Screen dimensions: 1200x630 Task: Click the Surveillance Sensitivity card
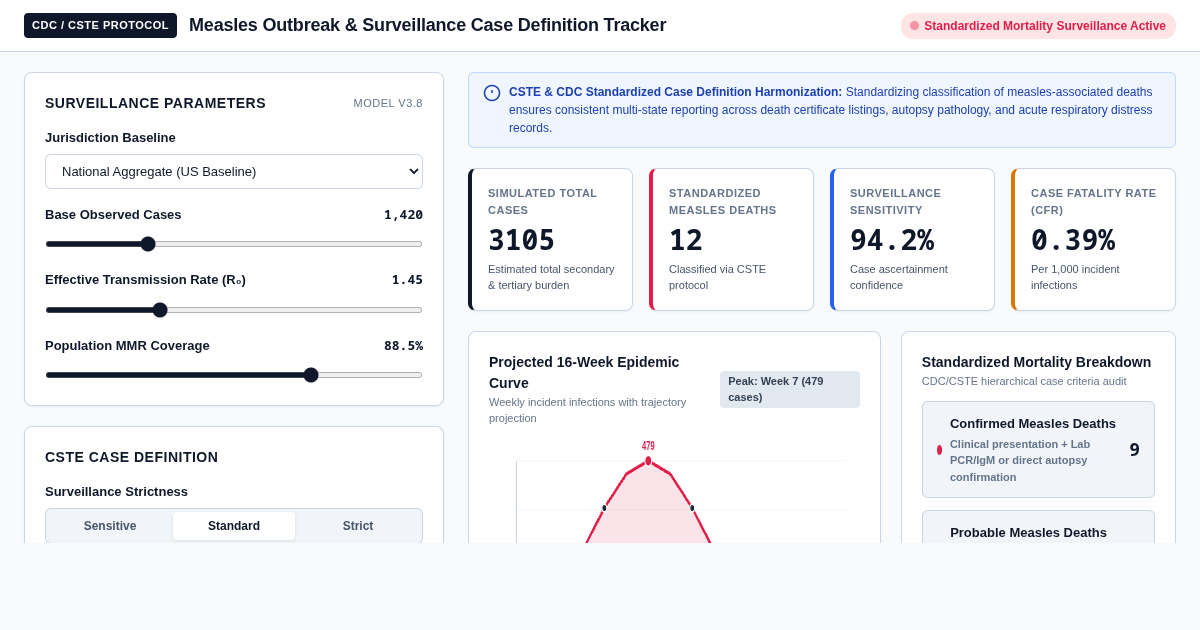point(912,239)
